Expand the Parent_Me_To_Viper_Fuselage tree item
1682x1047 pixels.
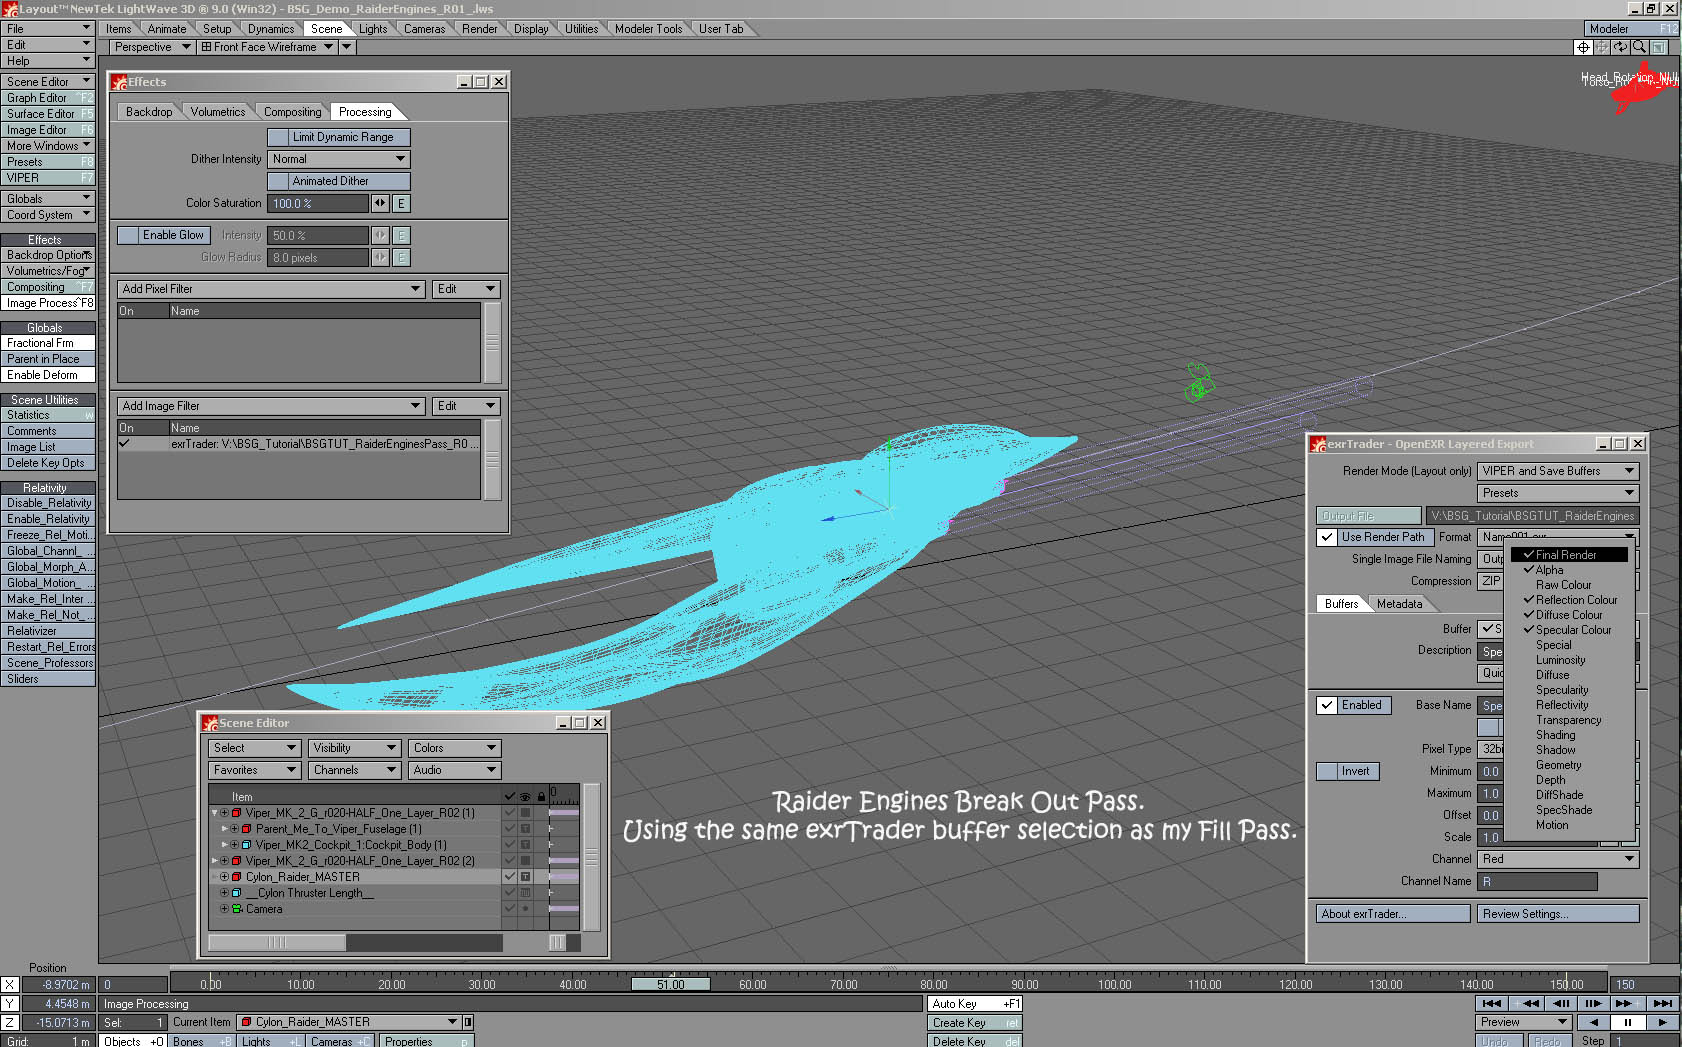coord(224,829)
